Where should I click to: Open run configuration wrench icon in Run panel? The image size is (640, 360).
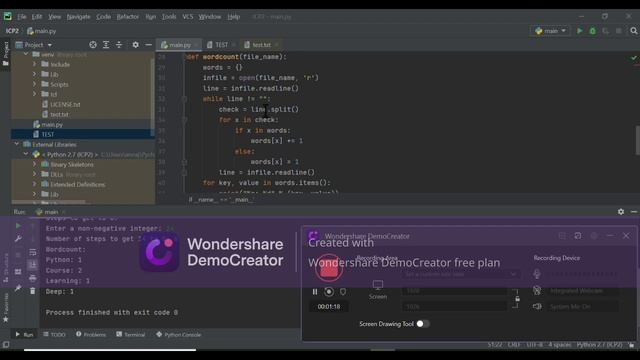[x=18, y=238]
